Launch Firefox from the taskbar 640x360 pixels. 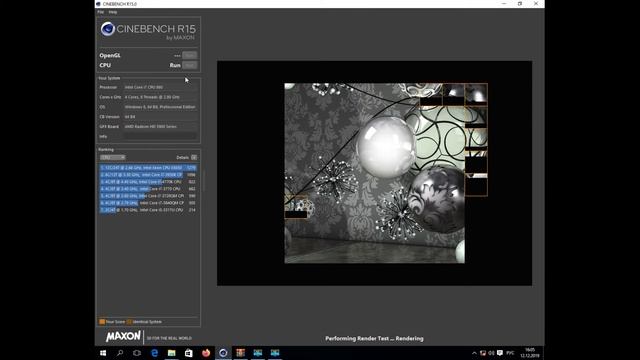(206, 353)
